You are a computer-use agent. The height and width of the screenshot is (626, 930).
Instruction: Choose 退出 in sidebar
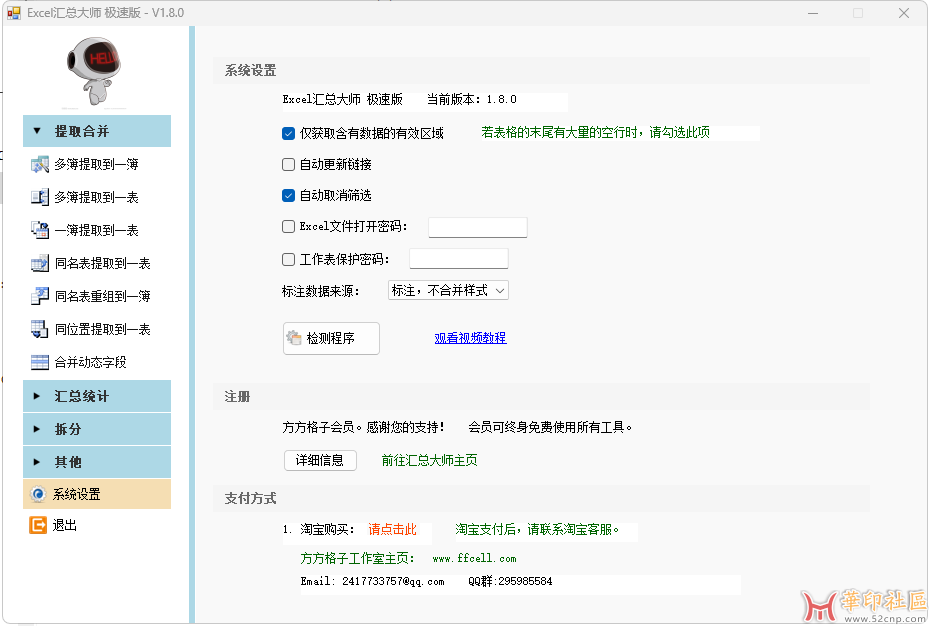tap(97, 525)
